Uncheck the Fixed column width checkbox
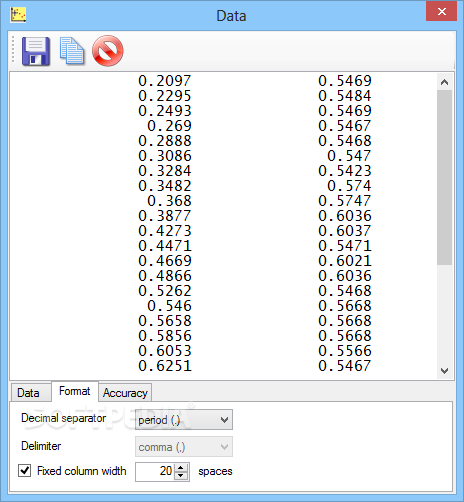 click(24, 471)
